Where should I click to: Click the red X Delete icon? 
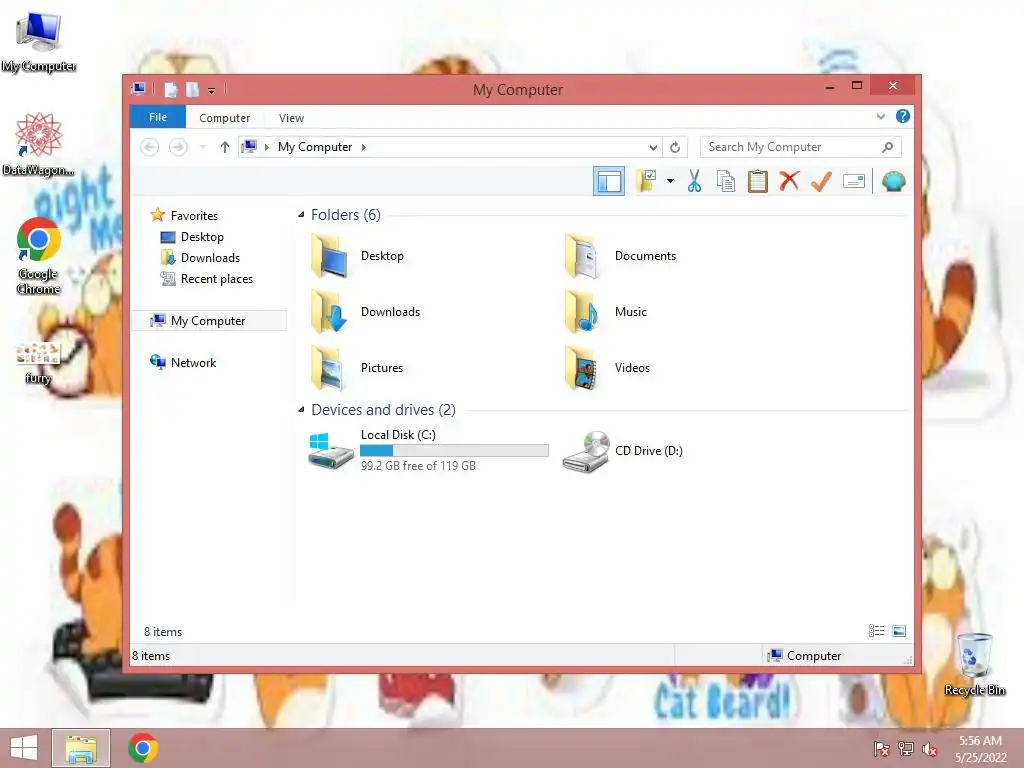[789, 181]
